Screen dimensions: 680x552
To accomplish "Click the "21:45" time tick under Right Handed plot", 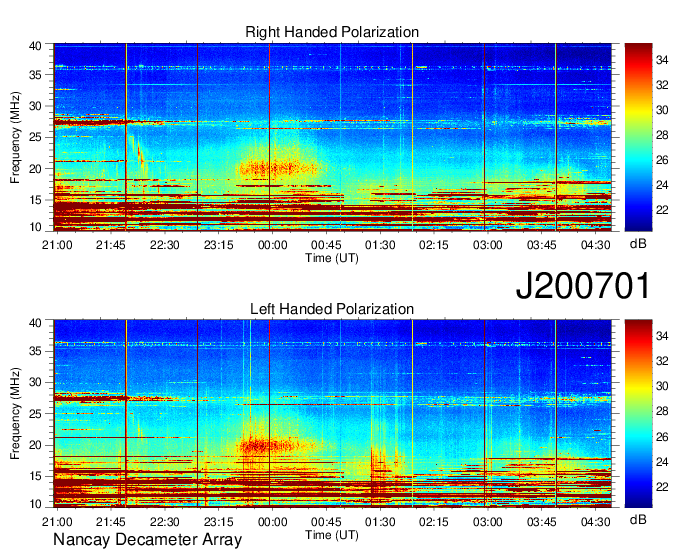I will pyautogui.click(x=111, y=245).
